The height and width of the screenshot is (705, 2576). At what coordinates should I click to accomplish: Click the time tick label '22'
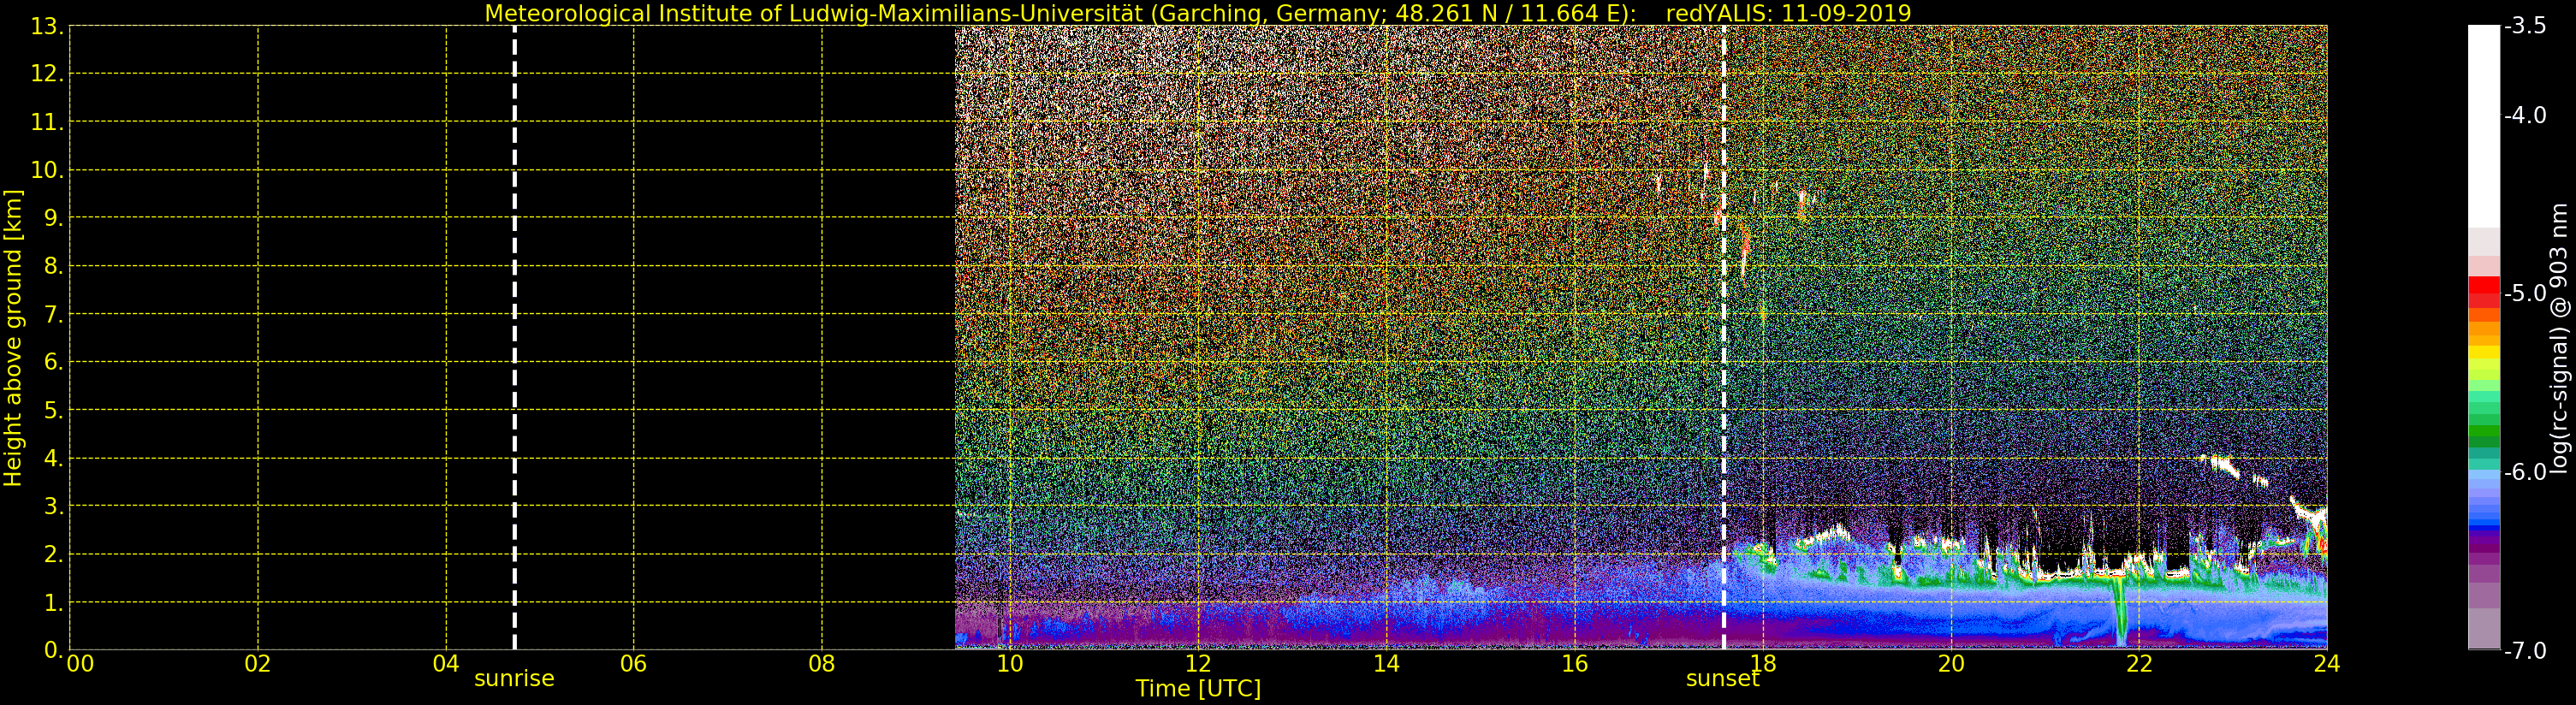click(x=2139, y=664)
